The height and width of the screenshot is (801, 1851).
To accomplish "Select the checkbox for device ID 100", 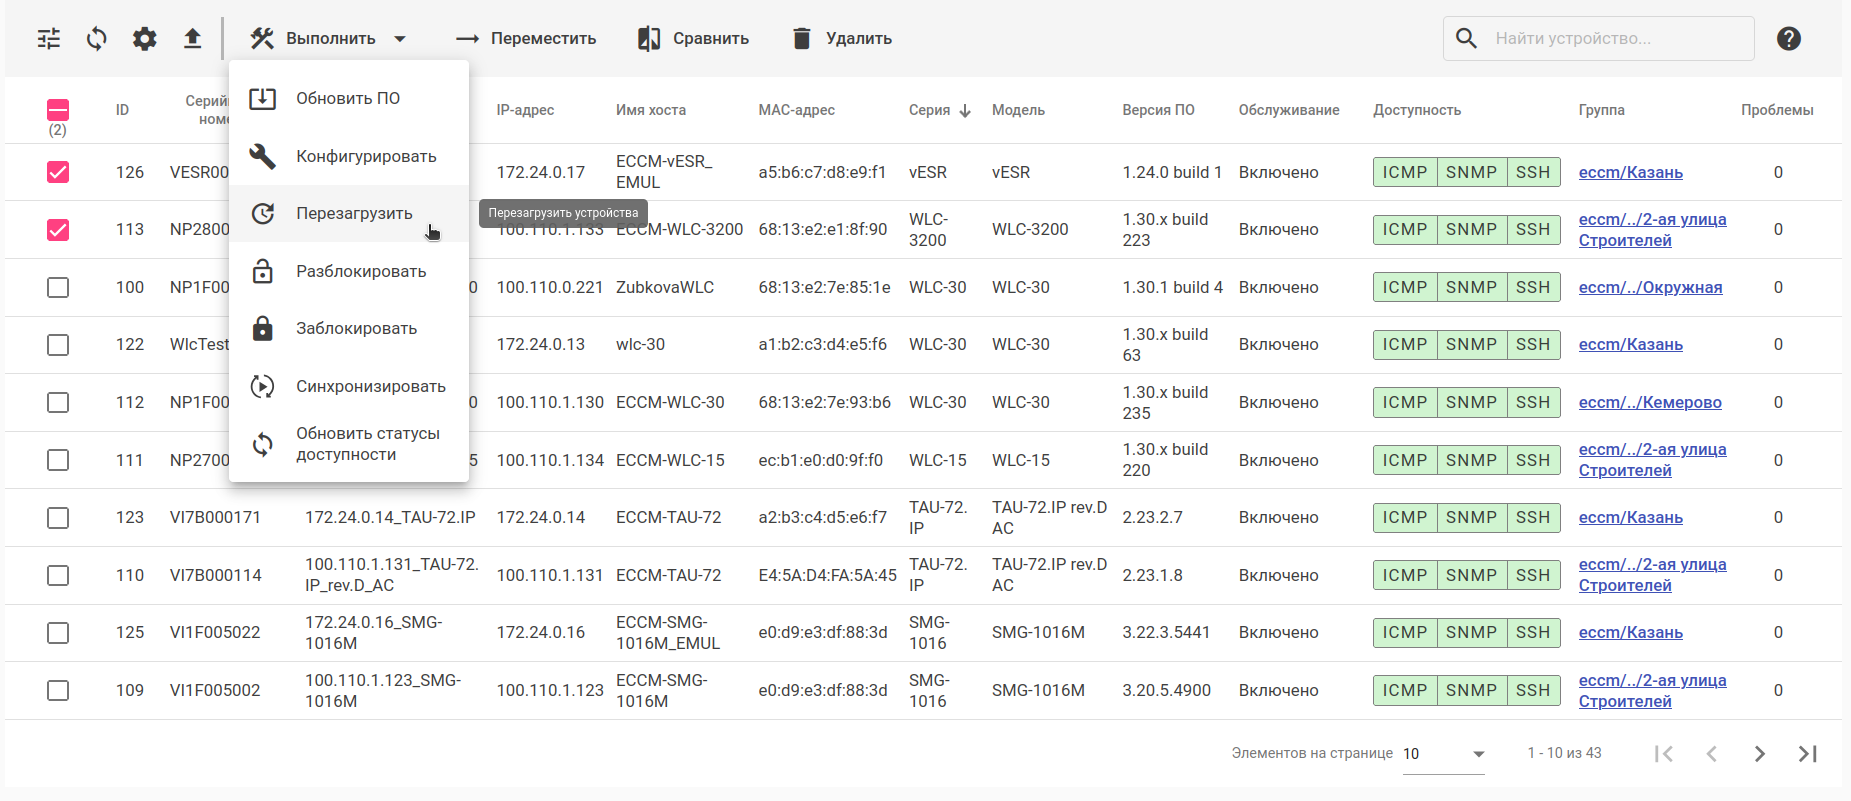I will (x=58, y=288).
